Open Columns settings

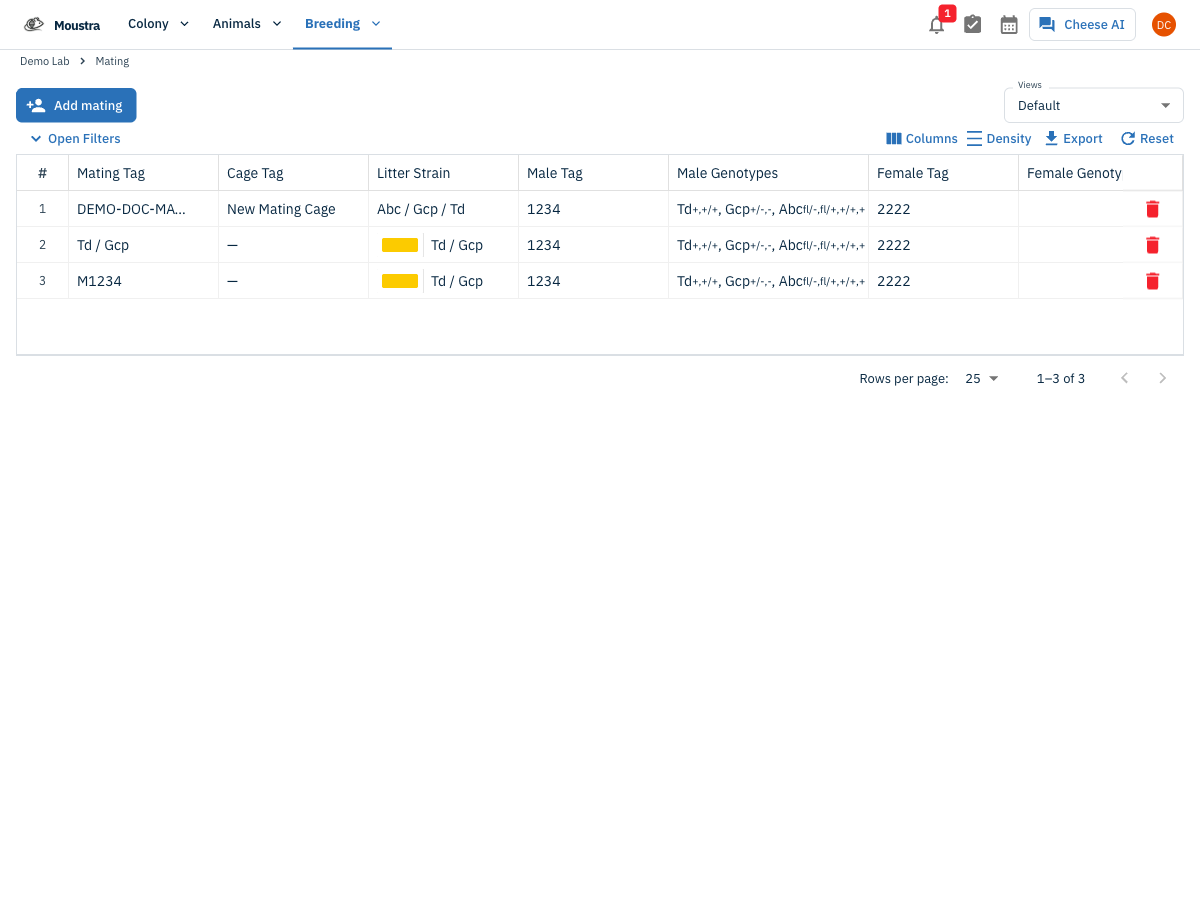coord(922,139)
